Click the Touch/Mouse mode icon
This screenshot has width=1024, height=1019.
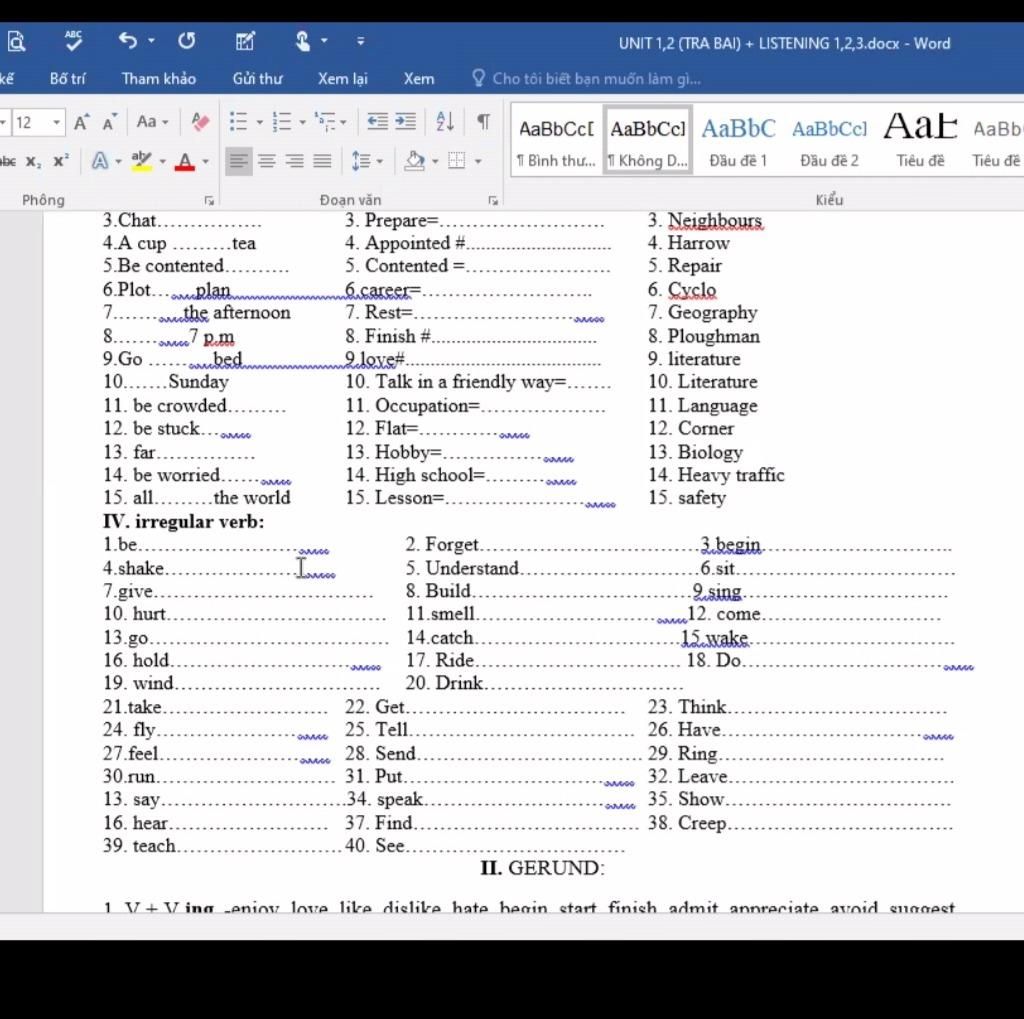[x=302, y=41]
